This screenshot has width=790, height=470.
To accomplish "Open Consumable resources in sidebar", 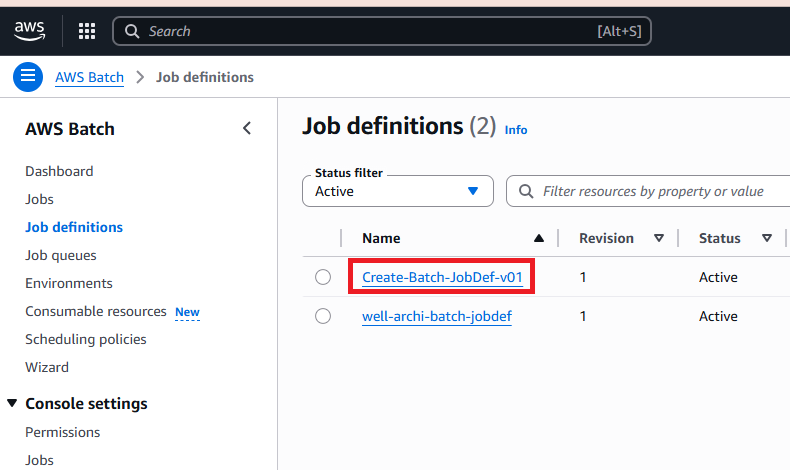I will point(96,311).
